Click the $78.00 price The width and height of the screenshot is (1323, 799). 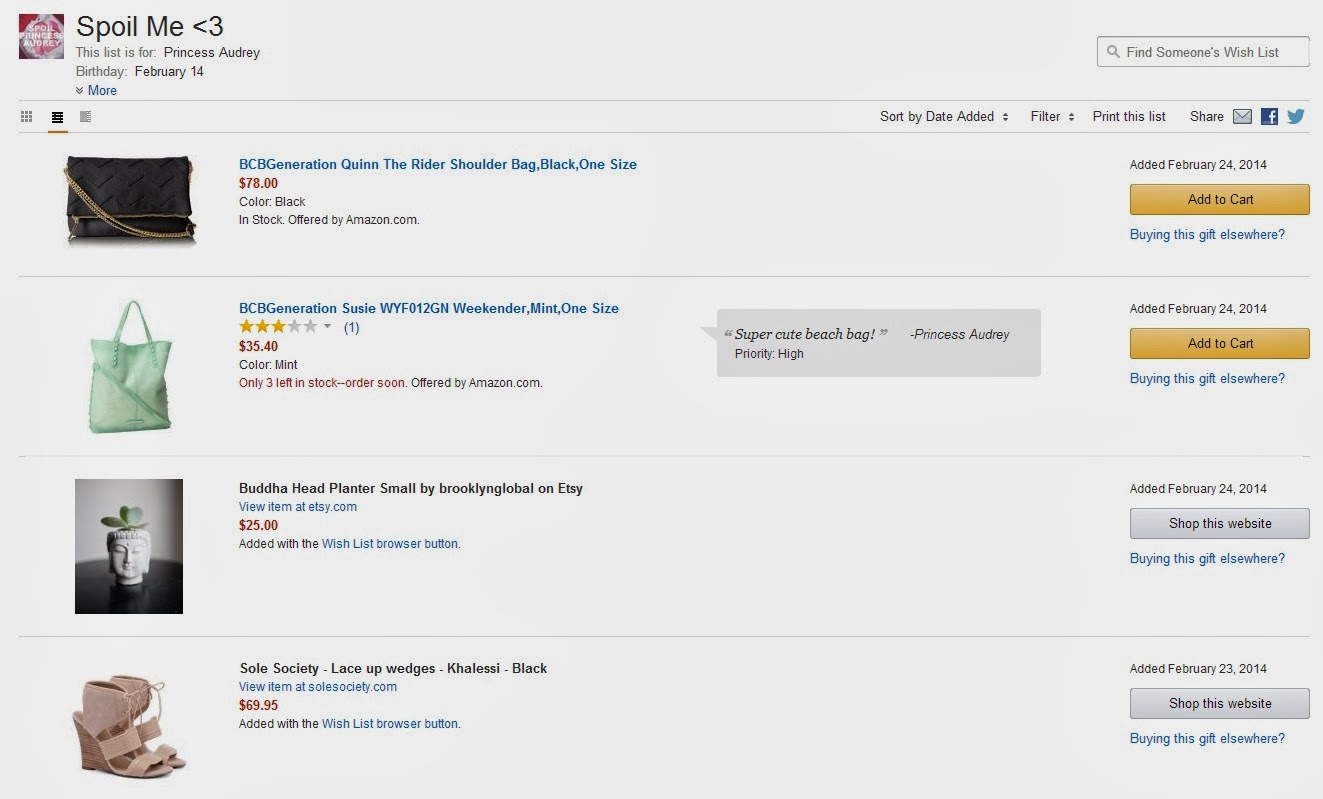tap(258, 183)
